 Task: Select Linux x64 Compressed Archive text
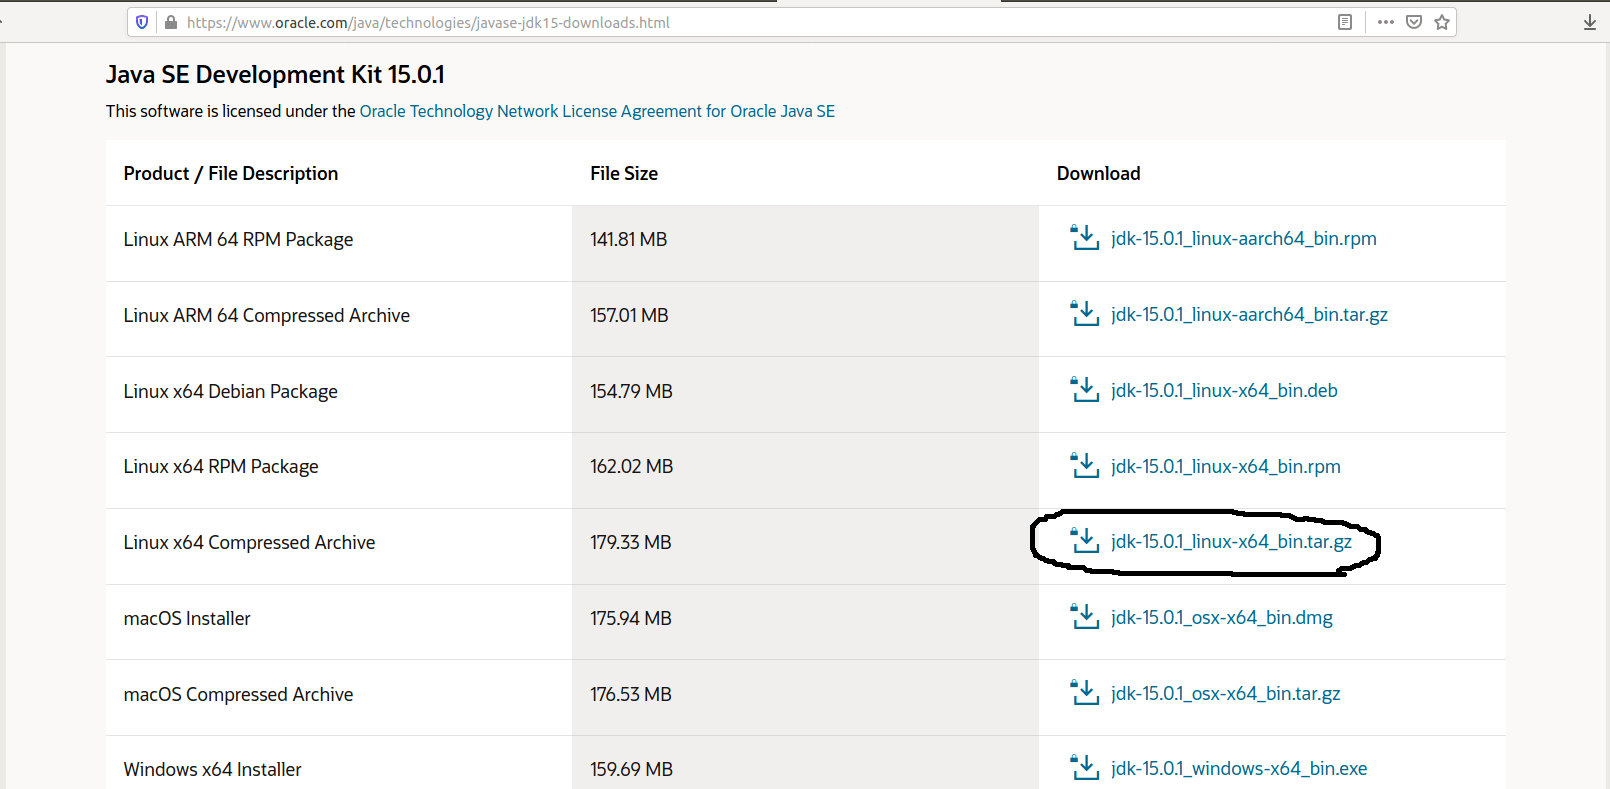[x=250, y=542]
